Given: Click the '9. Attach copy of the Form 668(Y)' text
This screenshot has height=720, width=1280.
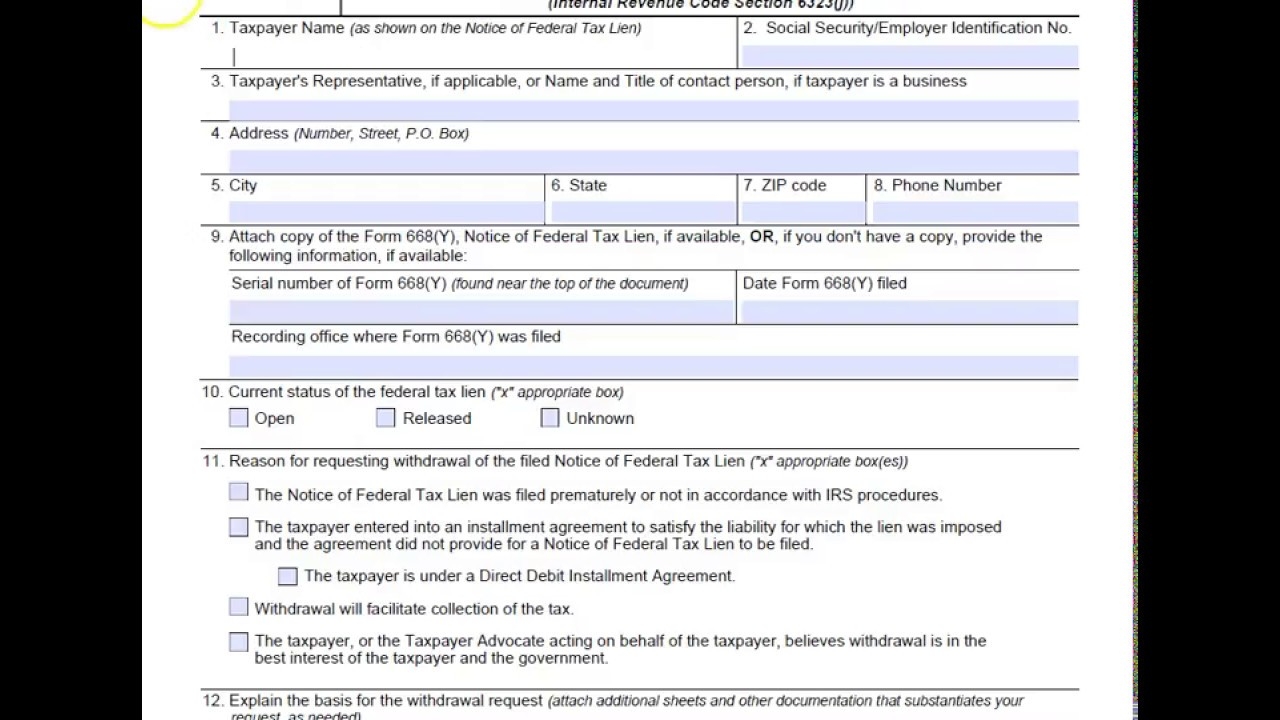Looking at the screenshot, I should coord(333,237).
